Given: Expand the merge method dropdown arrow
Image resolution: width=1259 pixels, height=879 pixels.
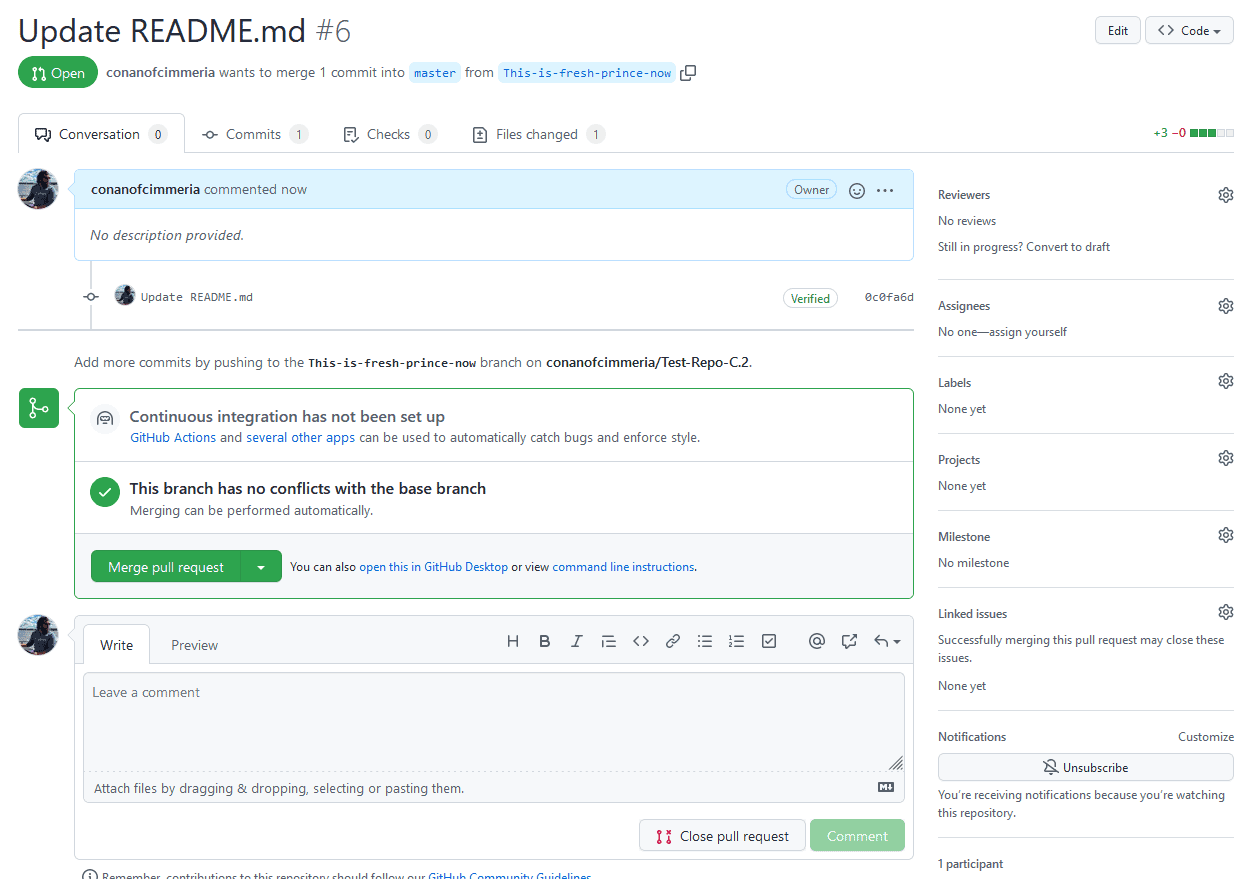Looking at the screenshot, I should pyautogui.click(x=261, y=567).
